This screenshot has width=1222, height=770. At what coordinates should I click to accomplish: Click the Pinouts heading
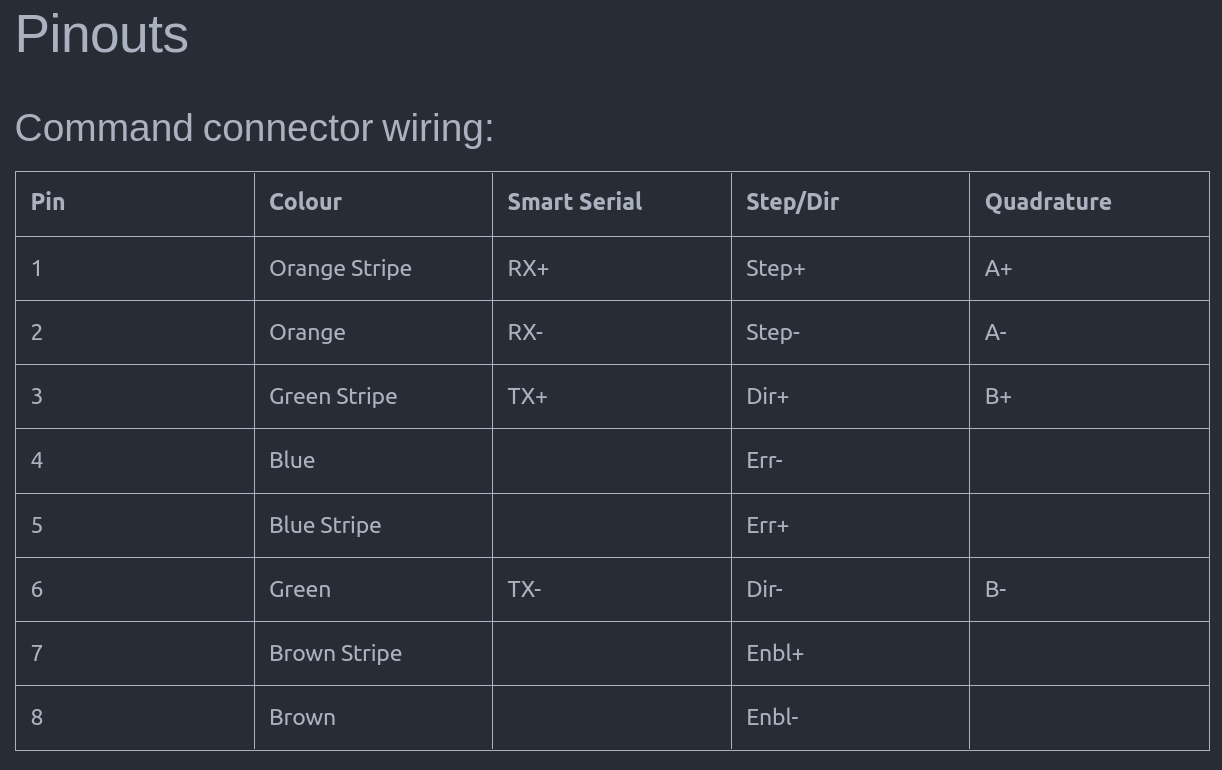[x=102, y=35]
